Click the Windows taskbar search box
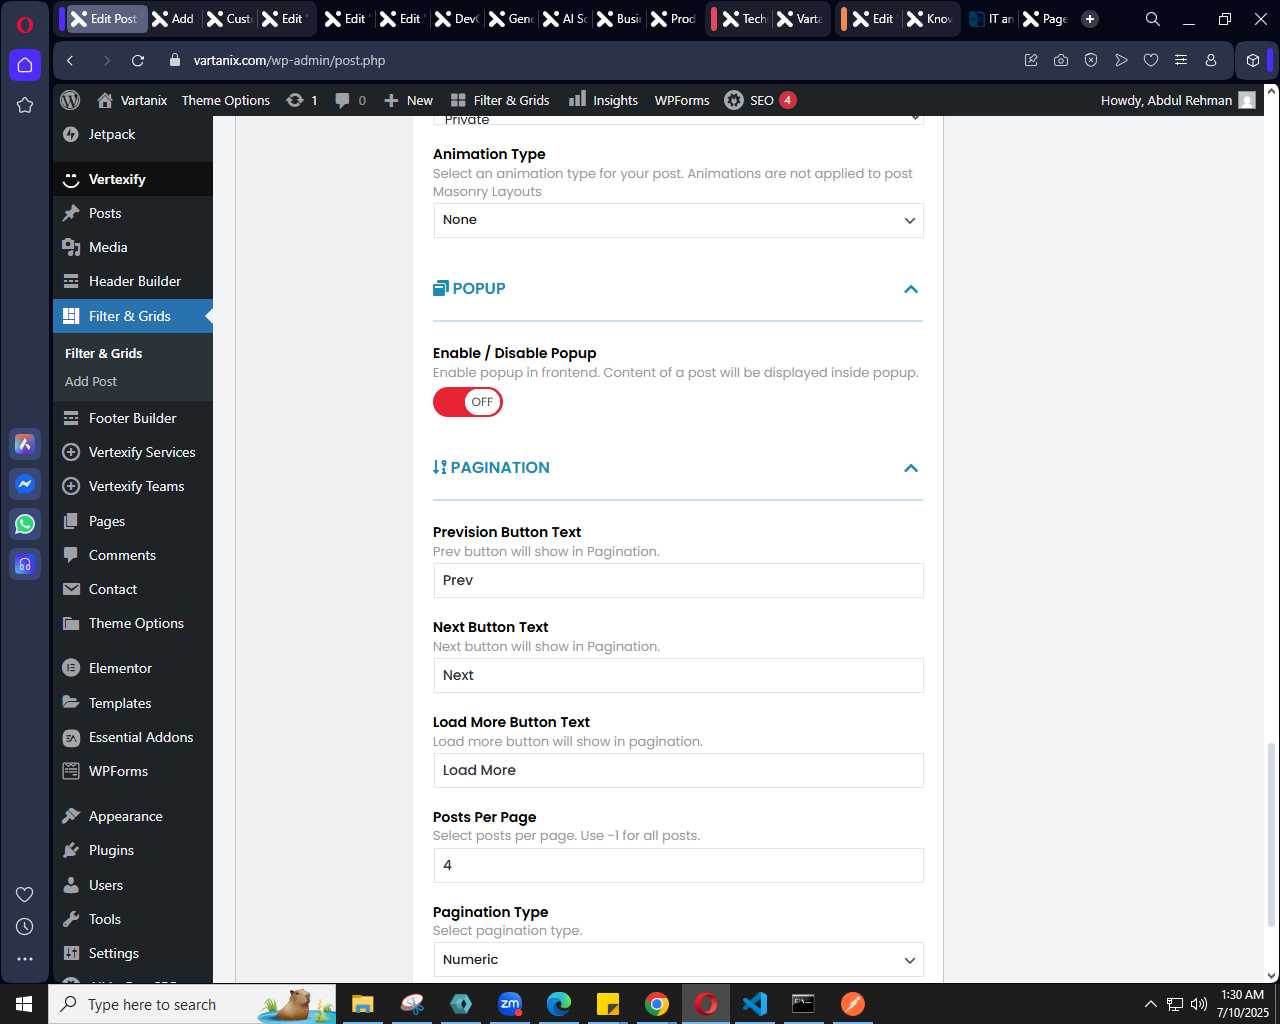 [x=192, y=1004]
